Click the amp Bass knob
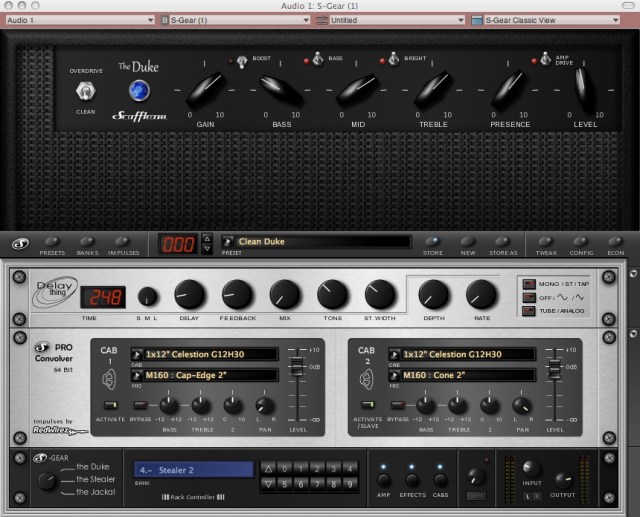The height and width of the screenshot is (517, 640). click(281, 90)
